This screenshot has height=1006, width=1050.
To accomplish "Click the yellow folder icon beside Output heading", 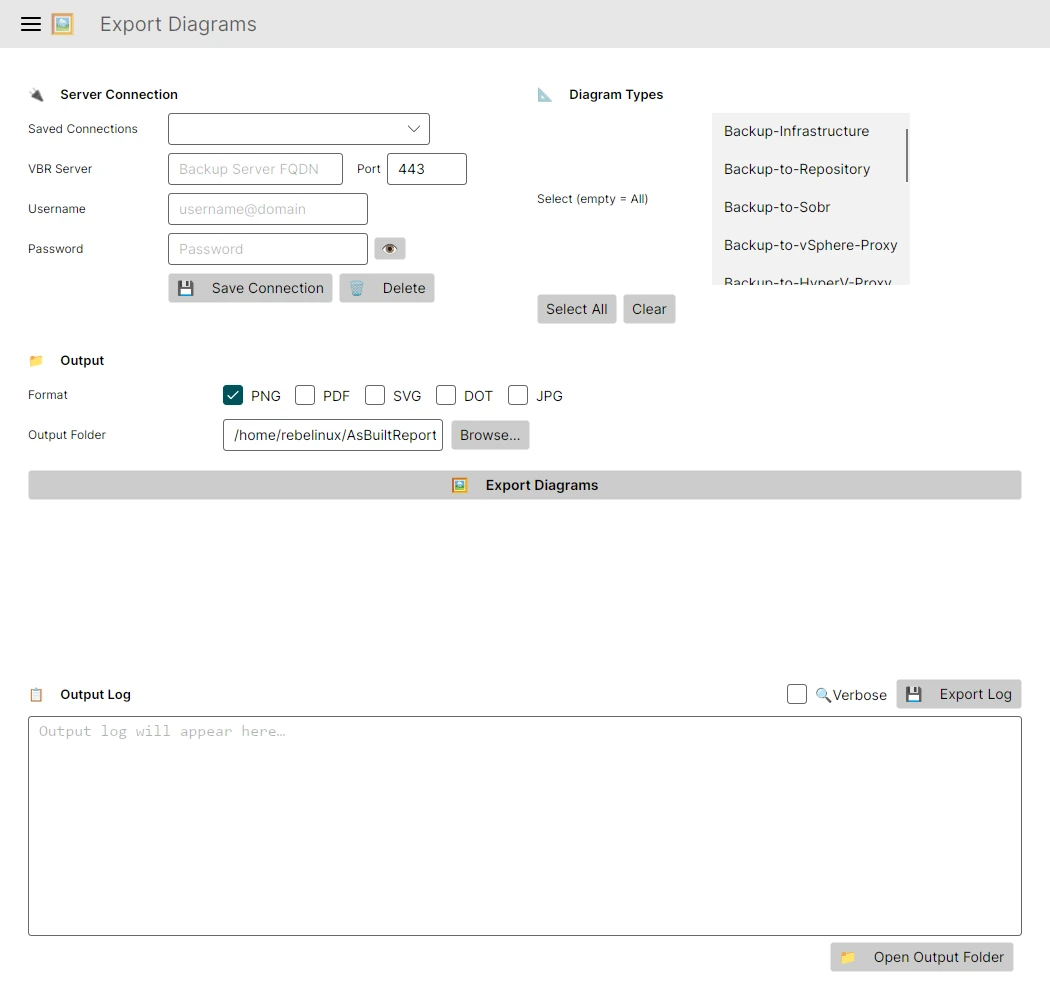I will coord(37,360).
